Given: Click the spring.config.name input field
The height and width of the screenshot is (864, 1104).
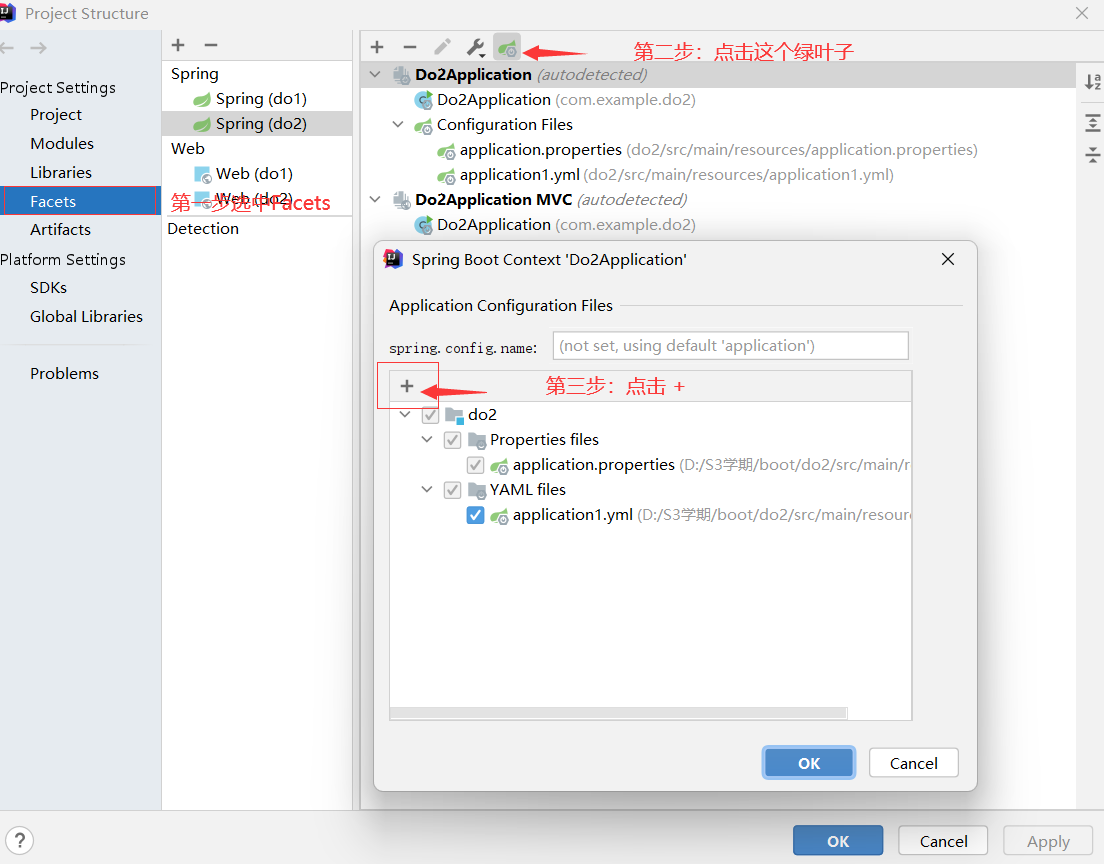Looking at the screenshot, I should (x=730, y=345).
